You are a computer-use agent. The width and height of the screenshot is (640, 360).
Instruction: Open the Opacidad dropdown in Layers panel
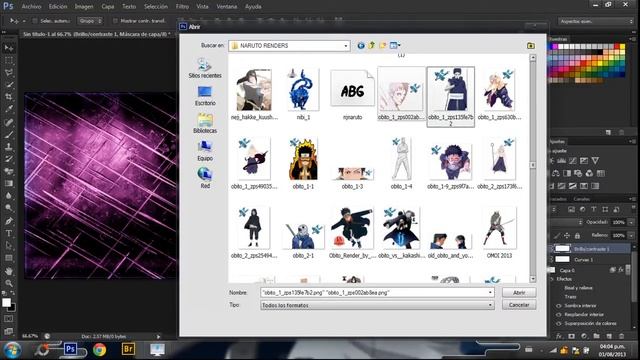(631, 222)
